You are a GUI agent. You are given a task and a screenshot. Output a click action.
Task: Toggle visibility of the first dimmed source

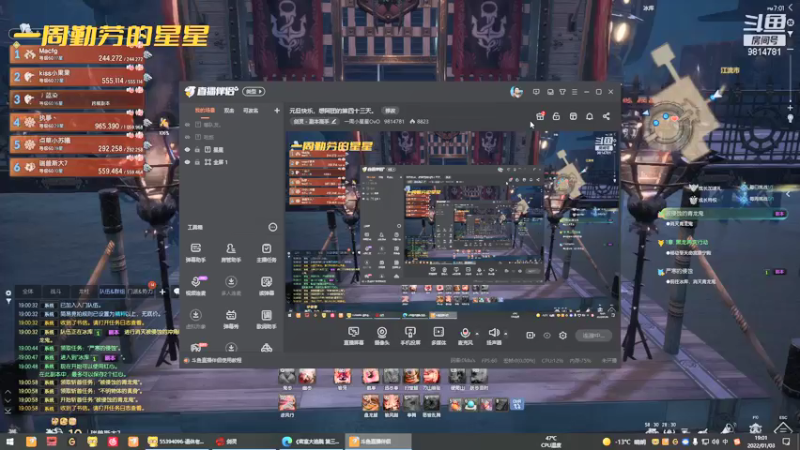click(x=187, y=124)
